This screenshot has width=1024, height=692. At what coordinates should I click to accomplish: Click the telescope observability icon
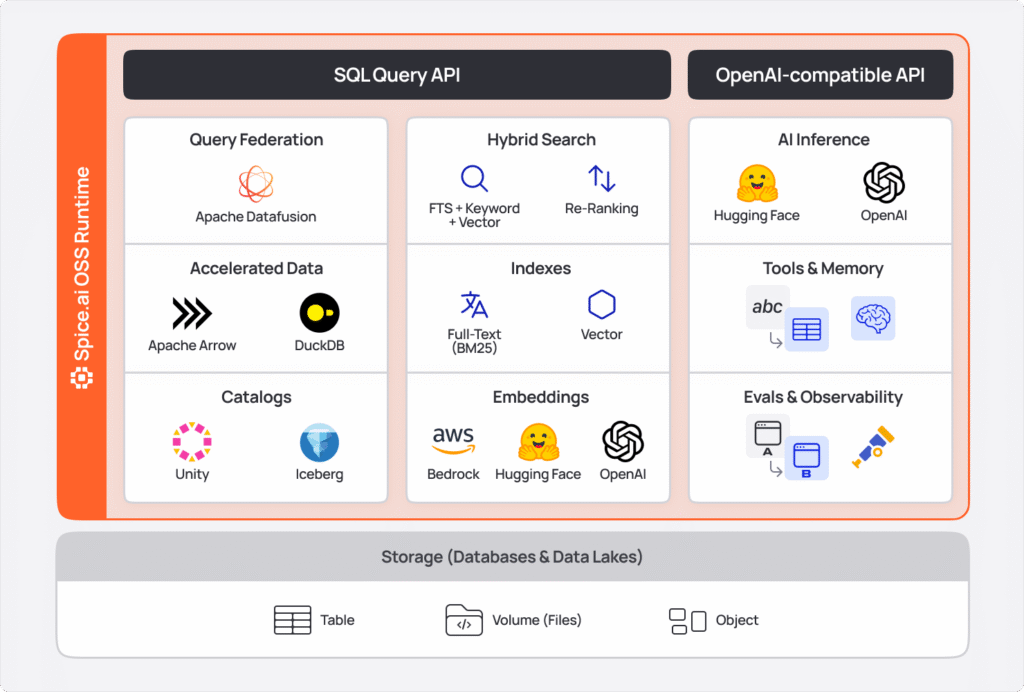[872, 447]
